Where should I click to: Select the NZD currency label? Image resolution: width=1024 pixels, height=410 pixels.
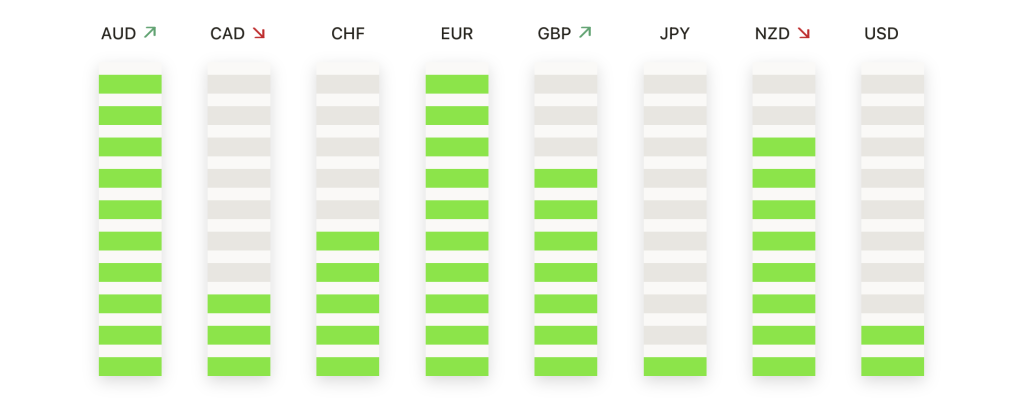772,34
